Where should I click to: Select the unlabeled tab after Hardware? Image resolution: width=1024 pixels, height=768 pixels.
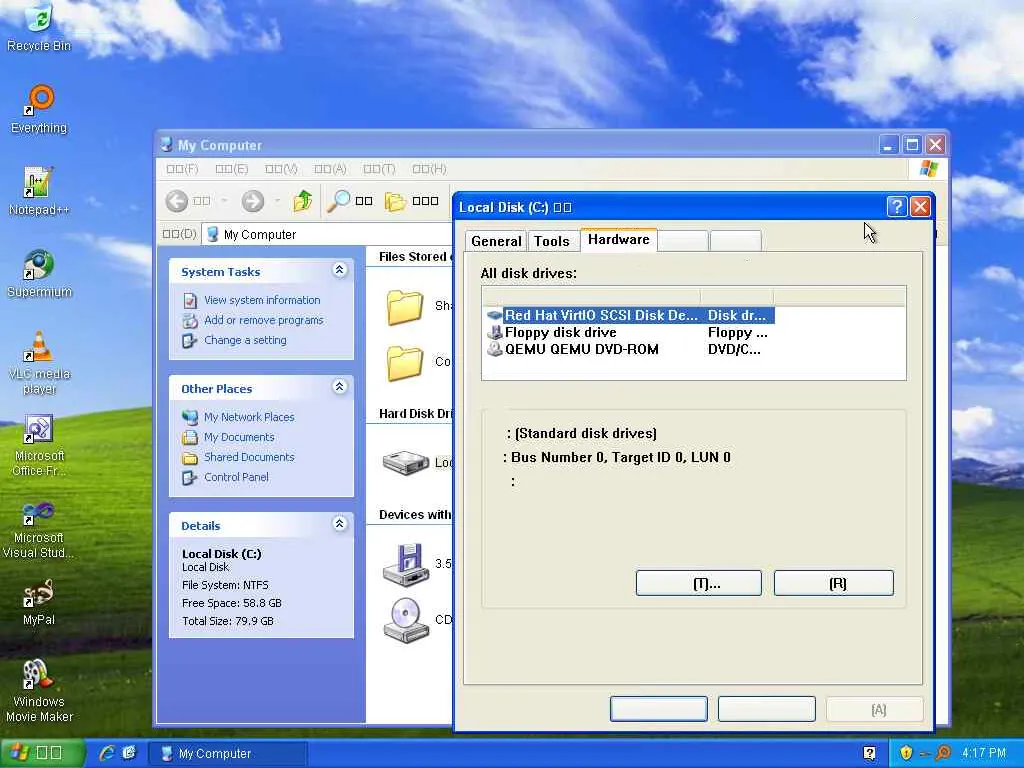[x=683, y=241]
